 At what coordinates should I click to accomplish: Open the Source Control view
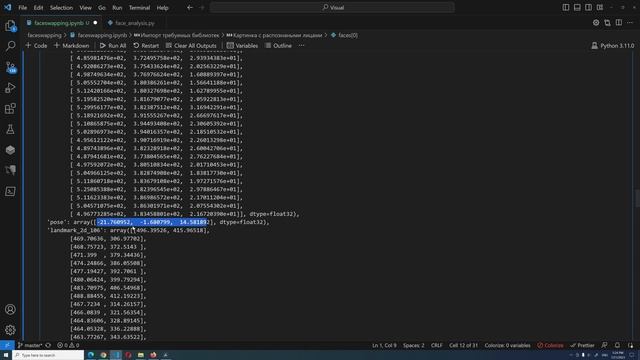10,67
